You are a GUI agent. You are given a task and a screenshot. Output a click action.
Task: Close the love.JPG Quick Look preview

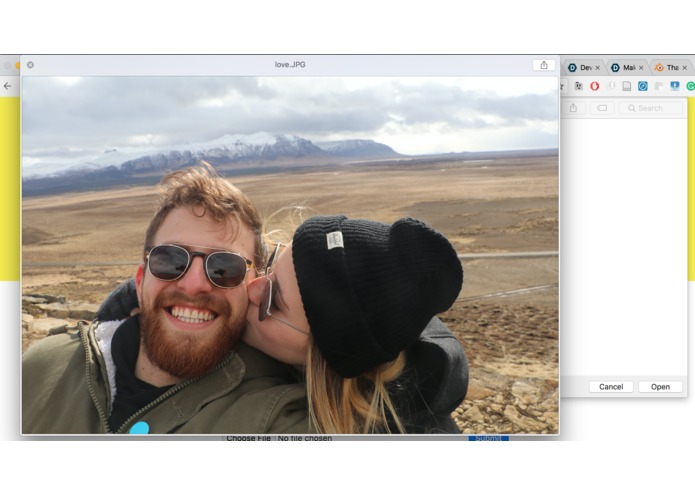(x=30, y=65)
